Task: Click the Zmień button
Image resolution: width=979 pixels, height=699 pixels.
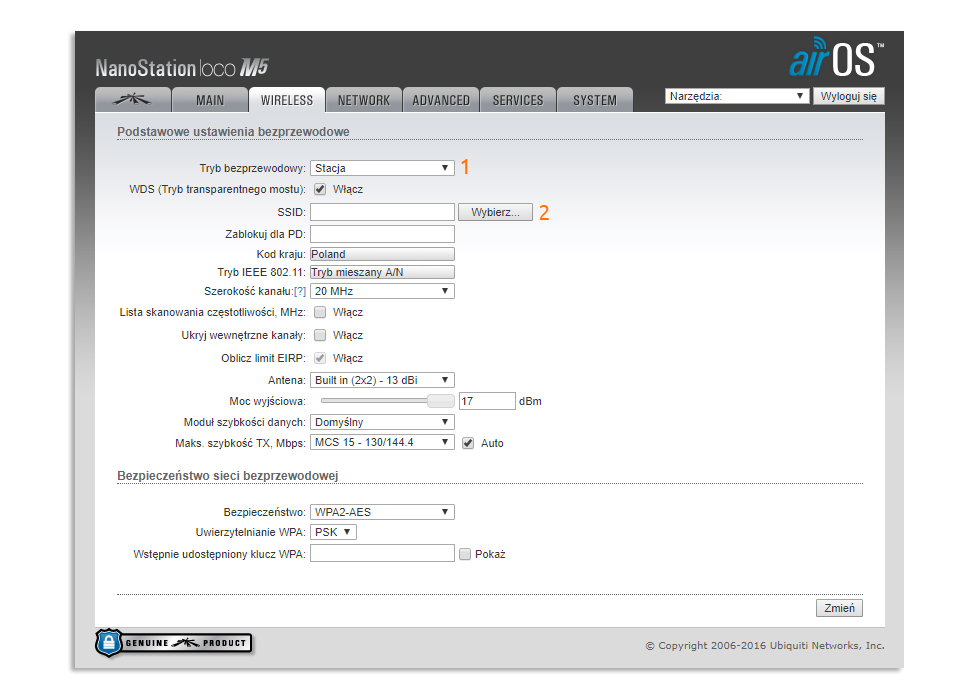Action: pyautogui.click(x=839, y=608)
